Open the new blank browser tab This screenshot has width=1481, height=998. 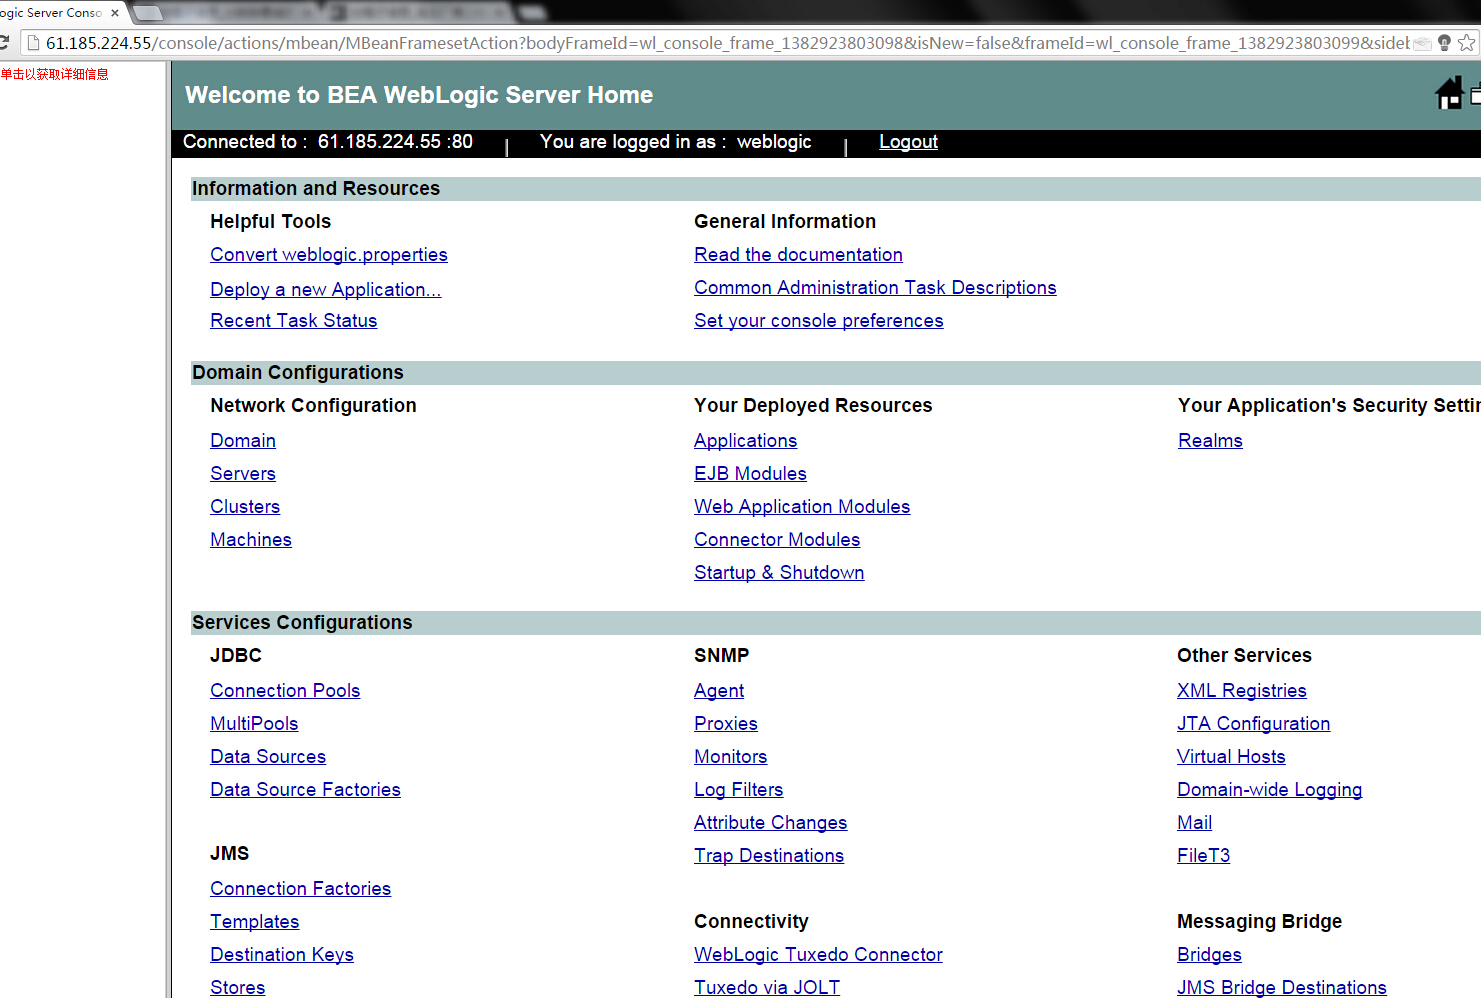click(147, 13)
